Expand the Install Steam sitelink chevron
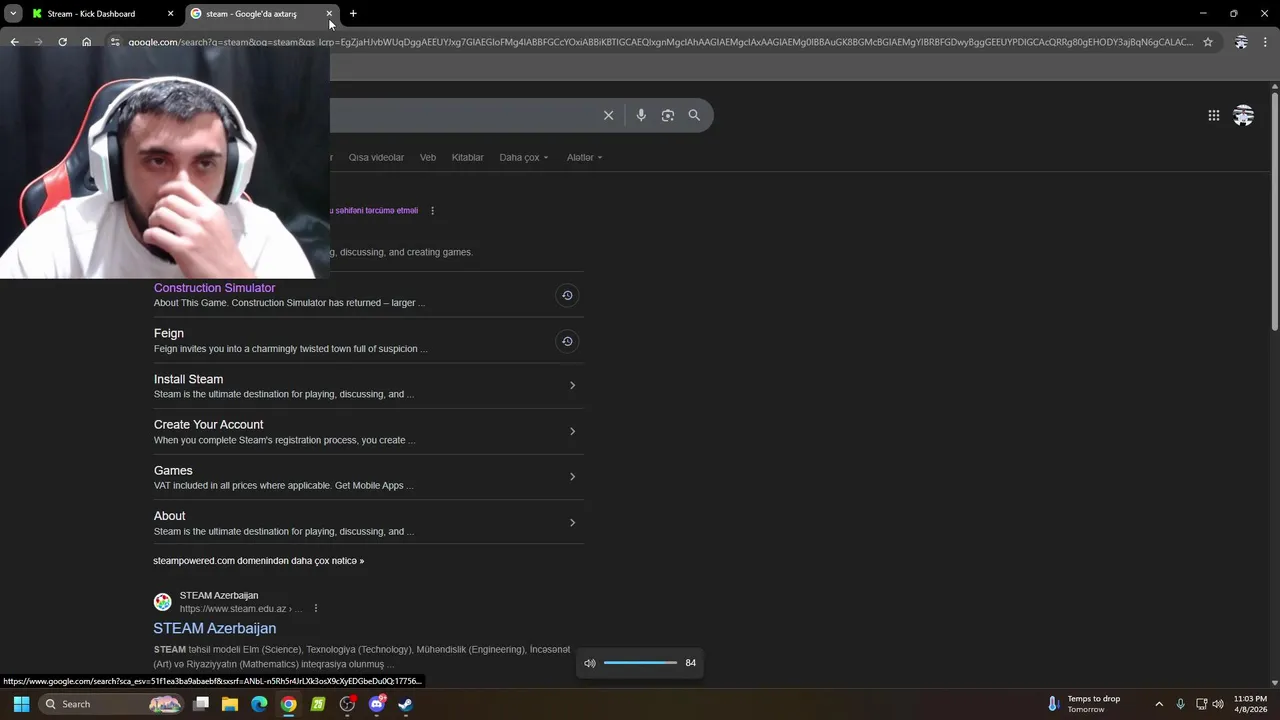 [x=572, y=385]
